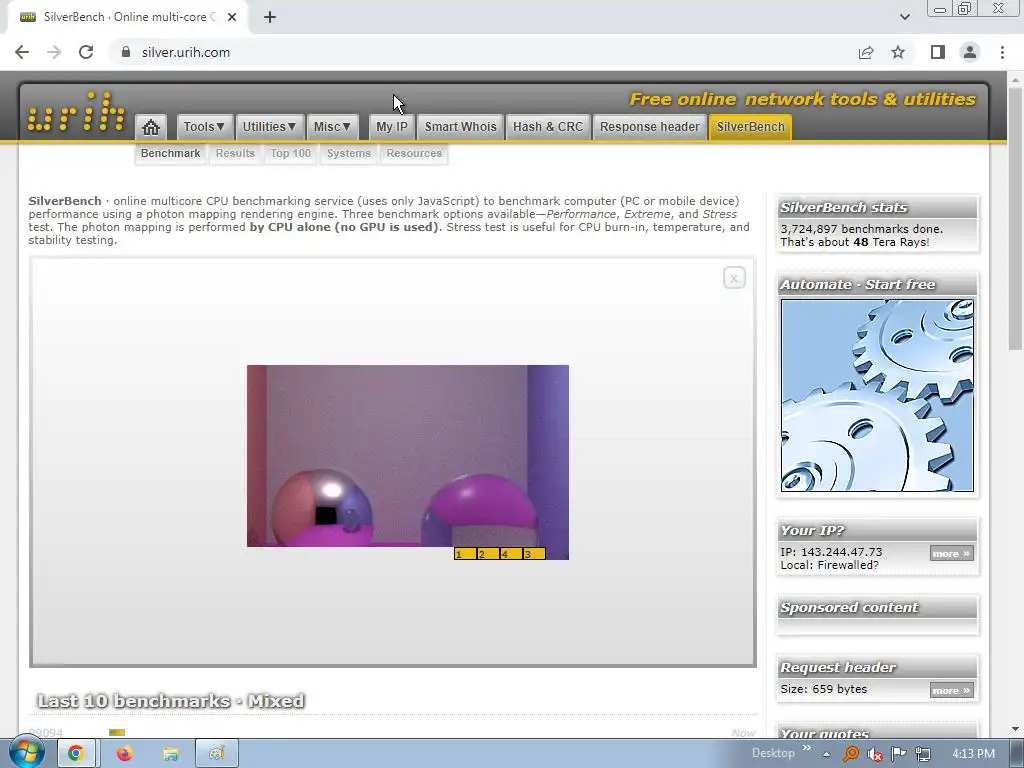Click the Chrome taskbar icon

point(76,754)
